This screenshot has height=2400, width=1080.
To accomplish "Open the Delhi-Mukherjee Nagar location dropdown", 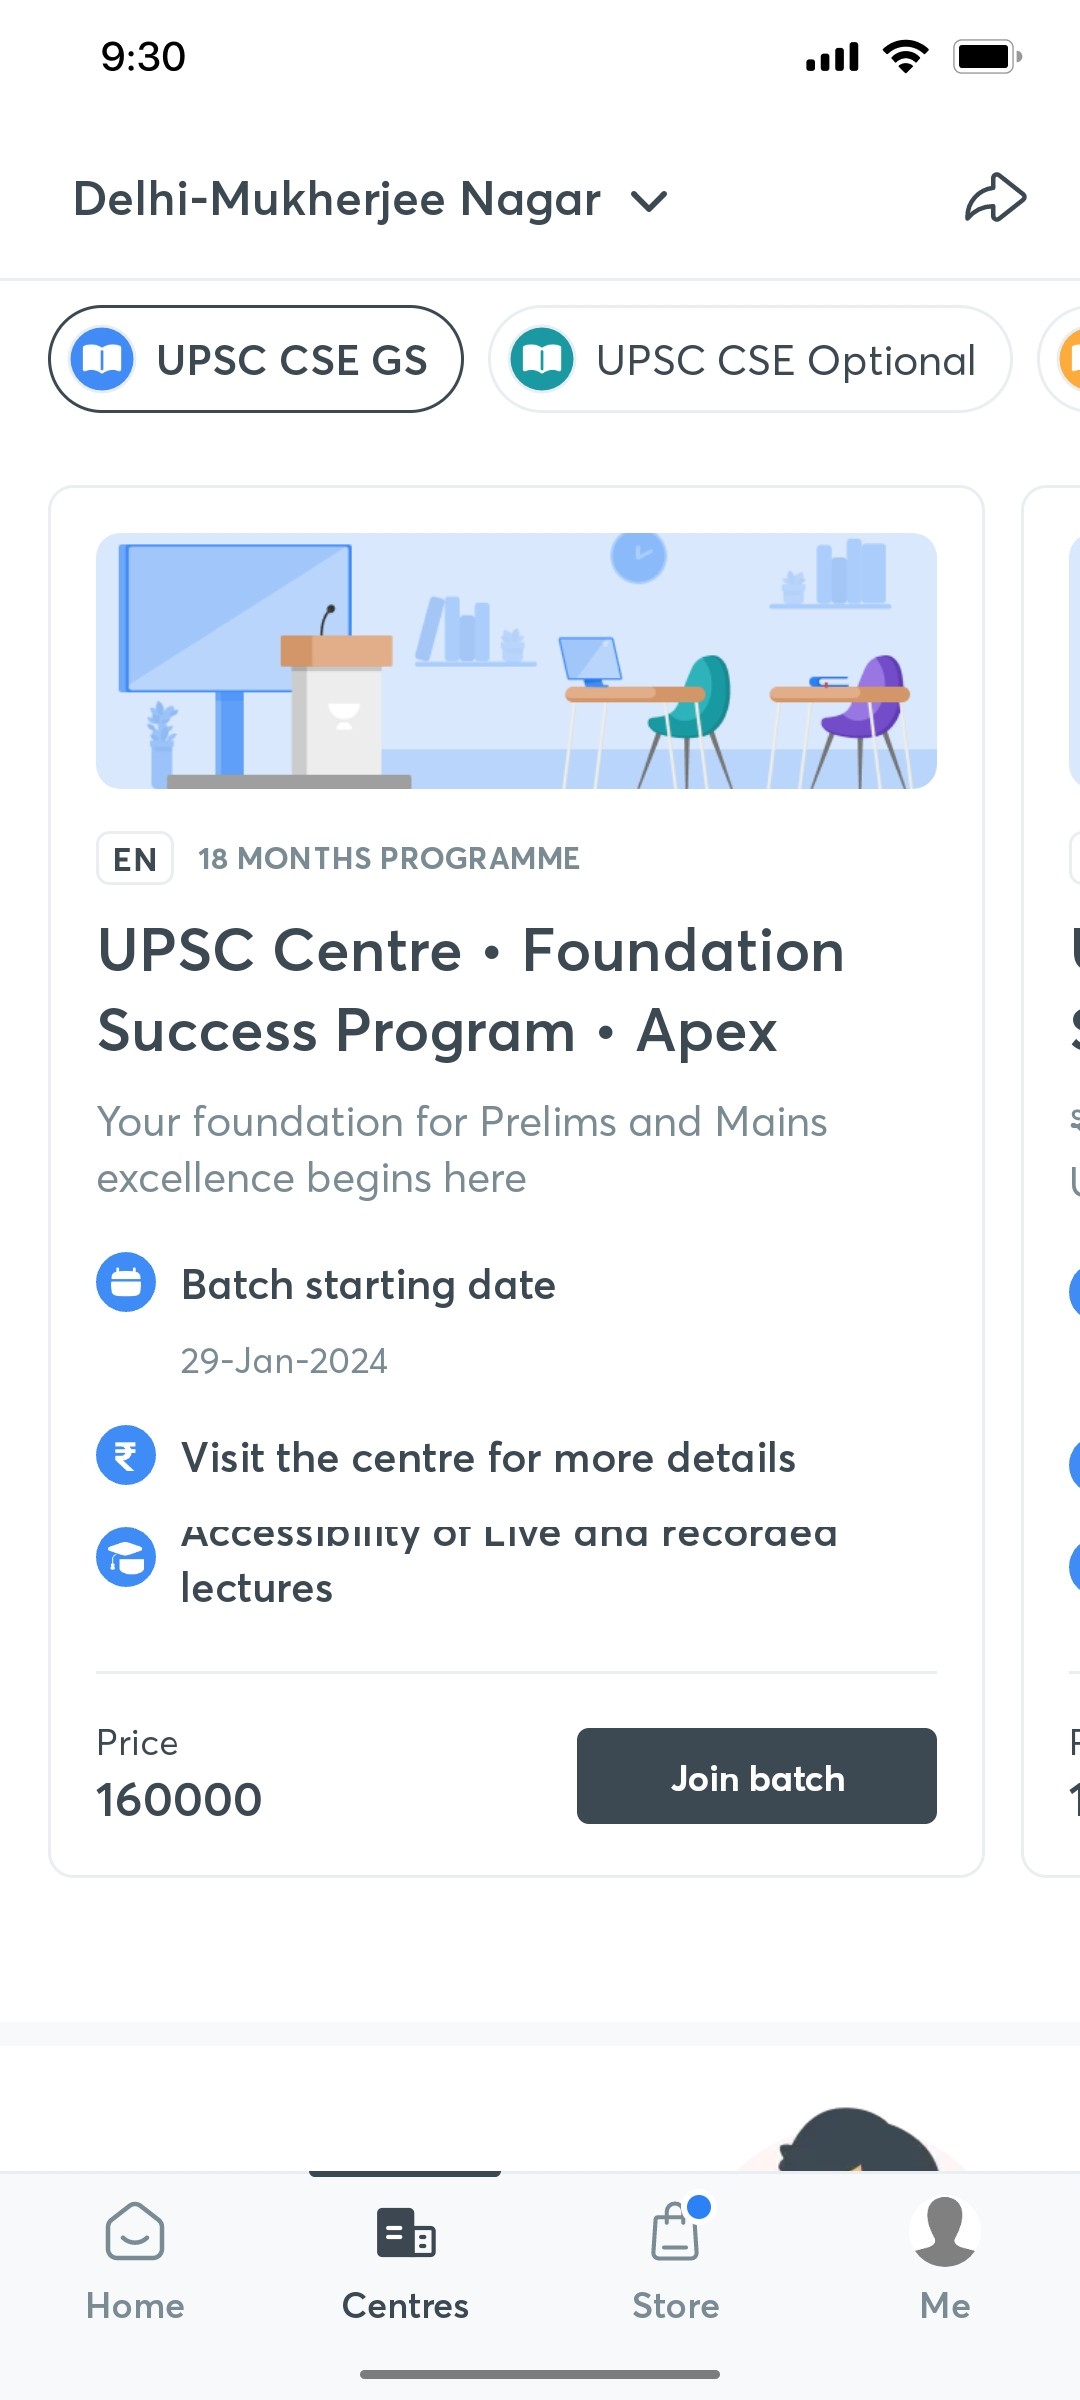I will [x=370, y=199].
